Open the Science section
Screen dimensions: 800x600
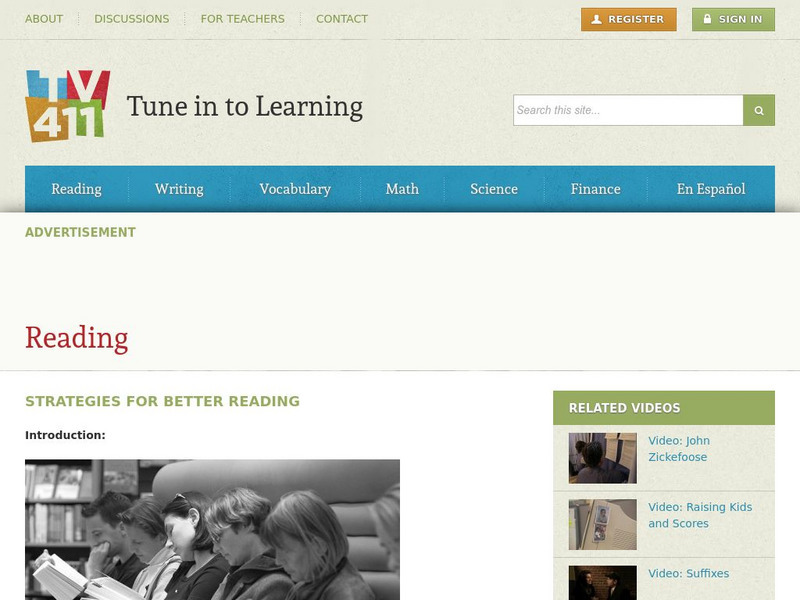coord(494,189)
